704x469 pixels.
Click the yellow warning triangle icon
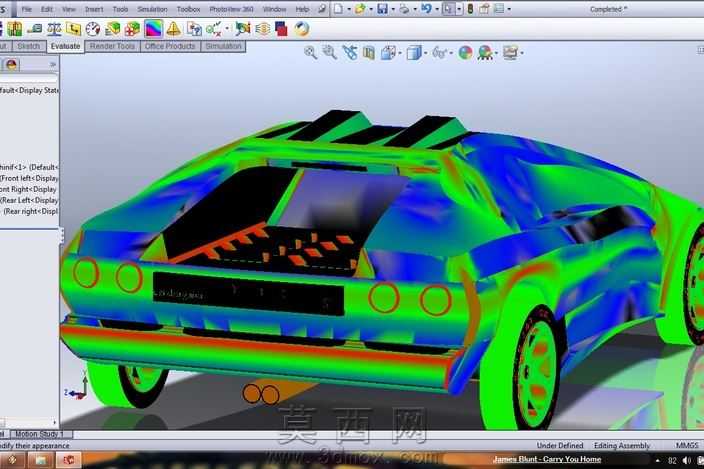point(173,29)
